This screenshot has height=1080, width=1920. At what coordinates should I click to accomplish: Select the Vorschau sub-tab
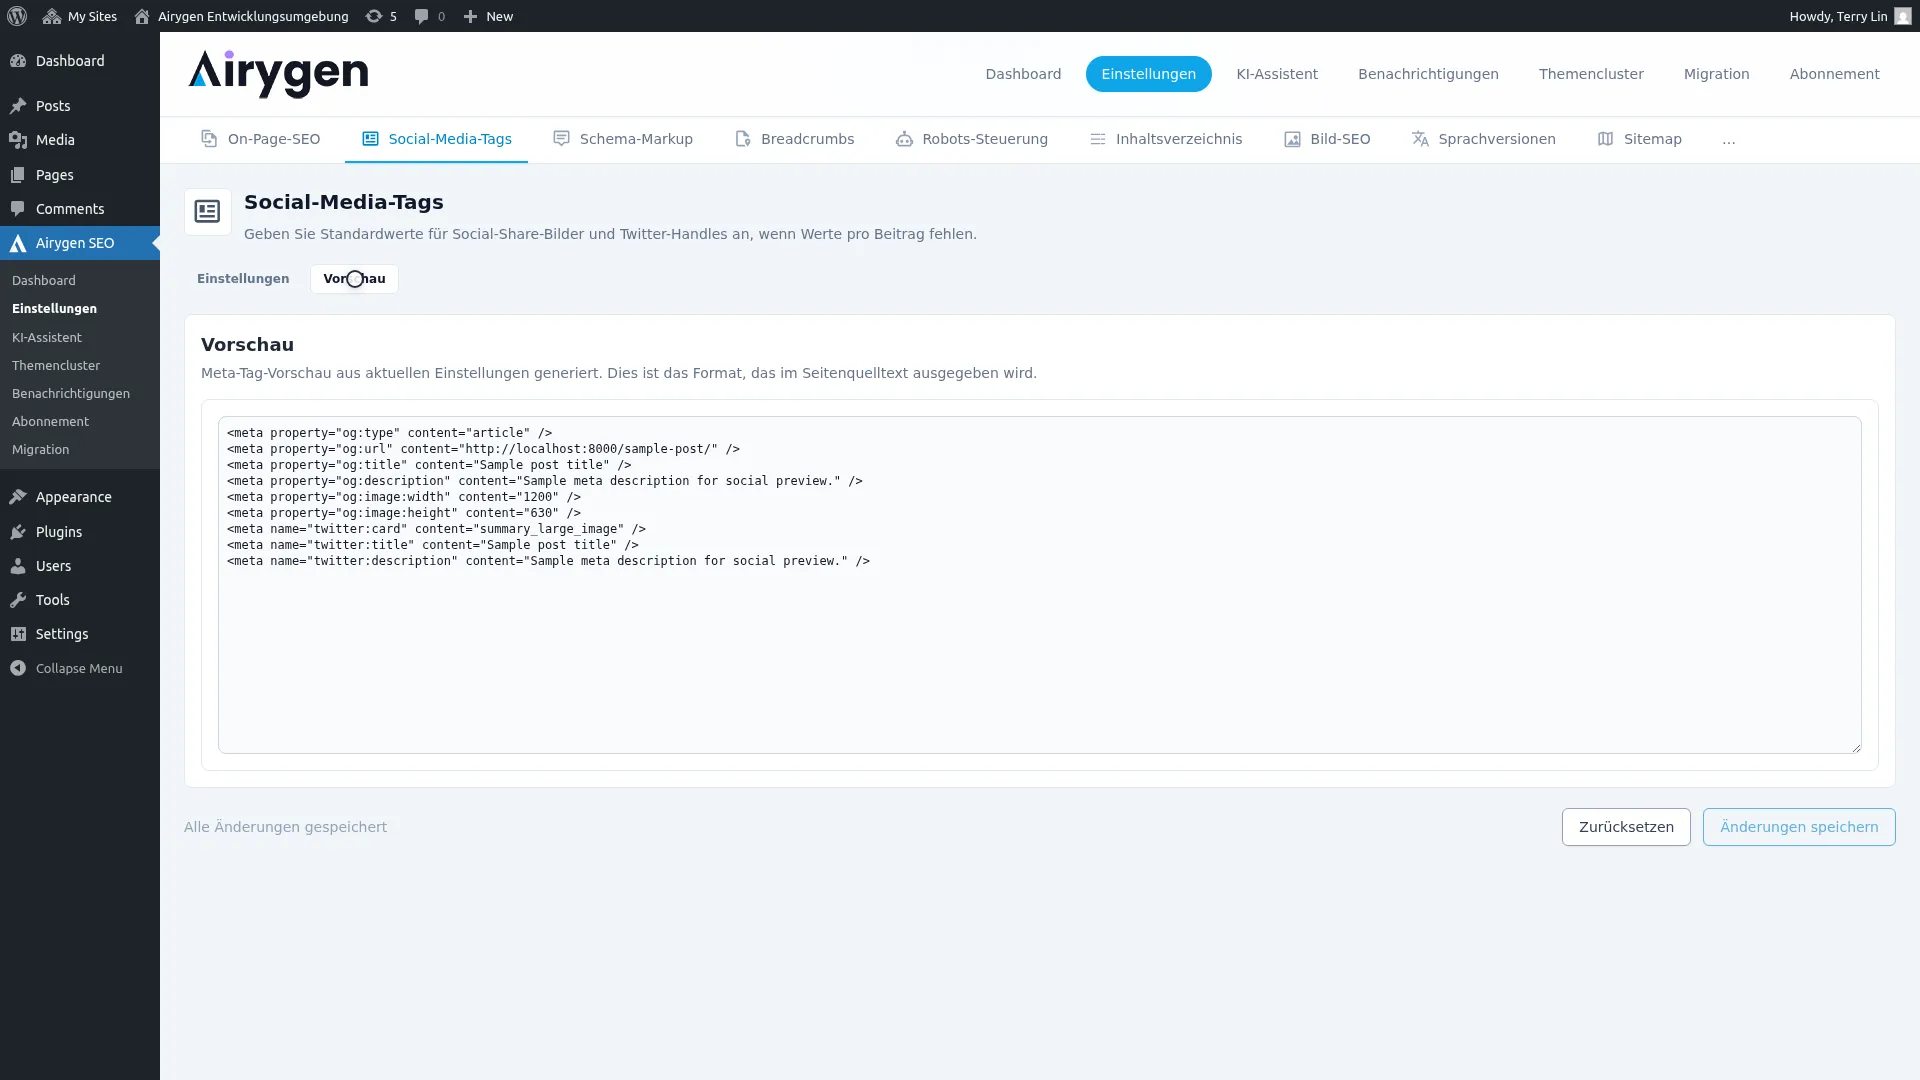[x=354, y=279]
